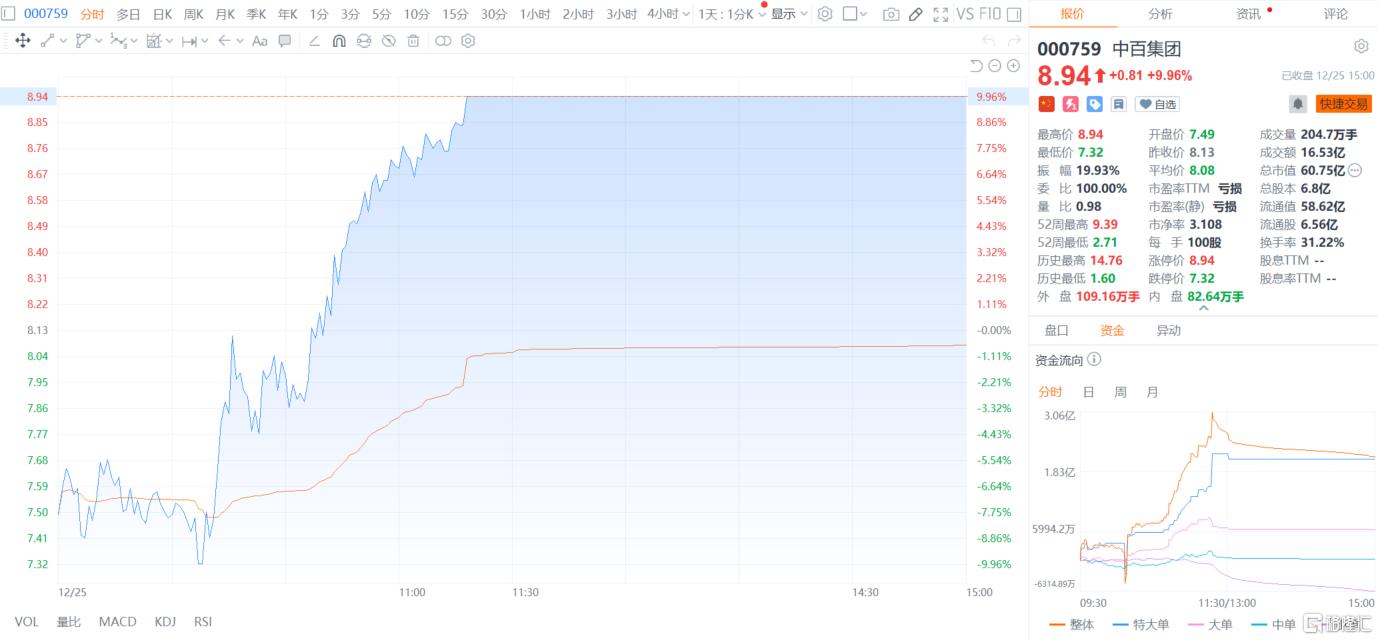Switch to 日K daily candlestick
Viewport: 1378px width, 640px height.
pyautogui.click(x=162, y=14)
